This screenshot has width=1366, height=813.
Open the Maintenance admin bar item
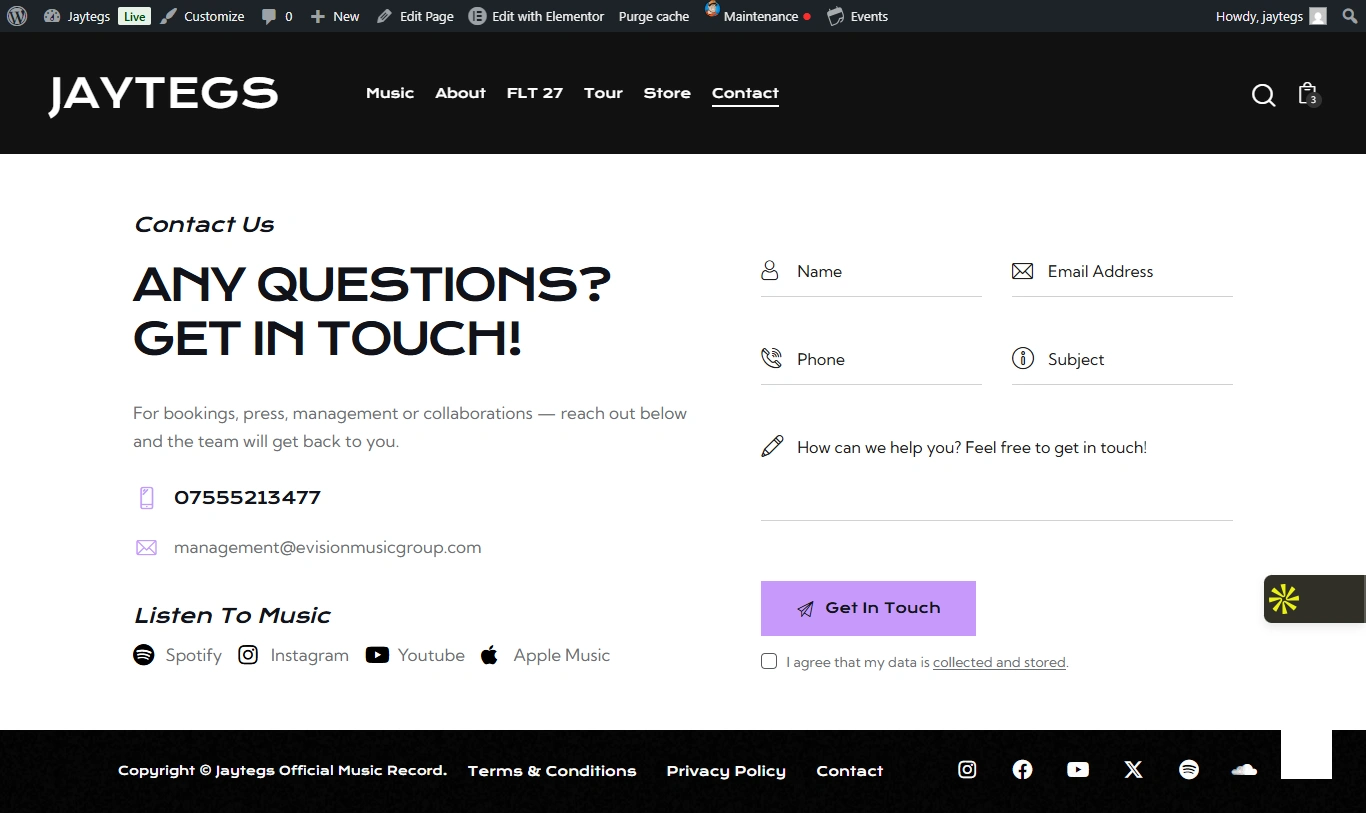tap(758, 16)
